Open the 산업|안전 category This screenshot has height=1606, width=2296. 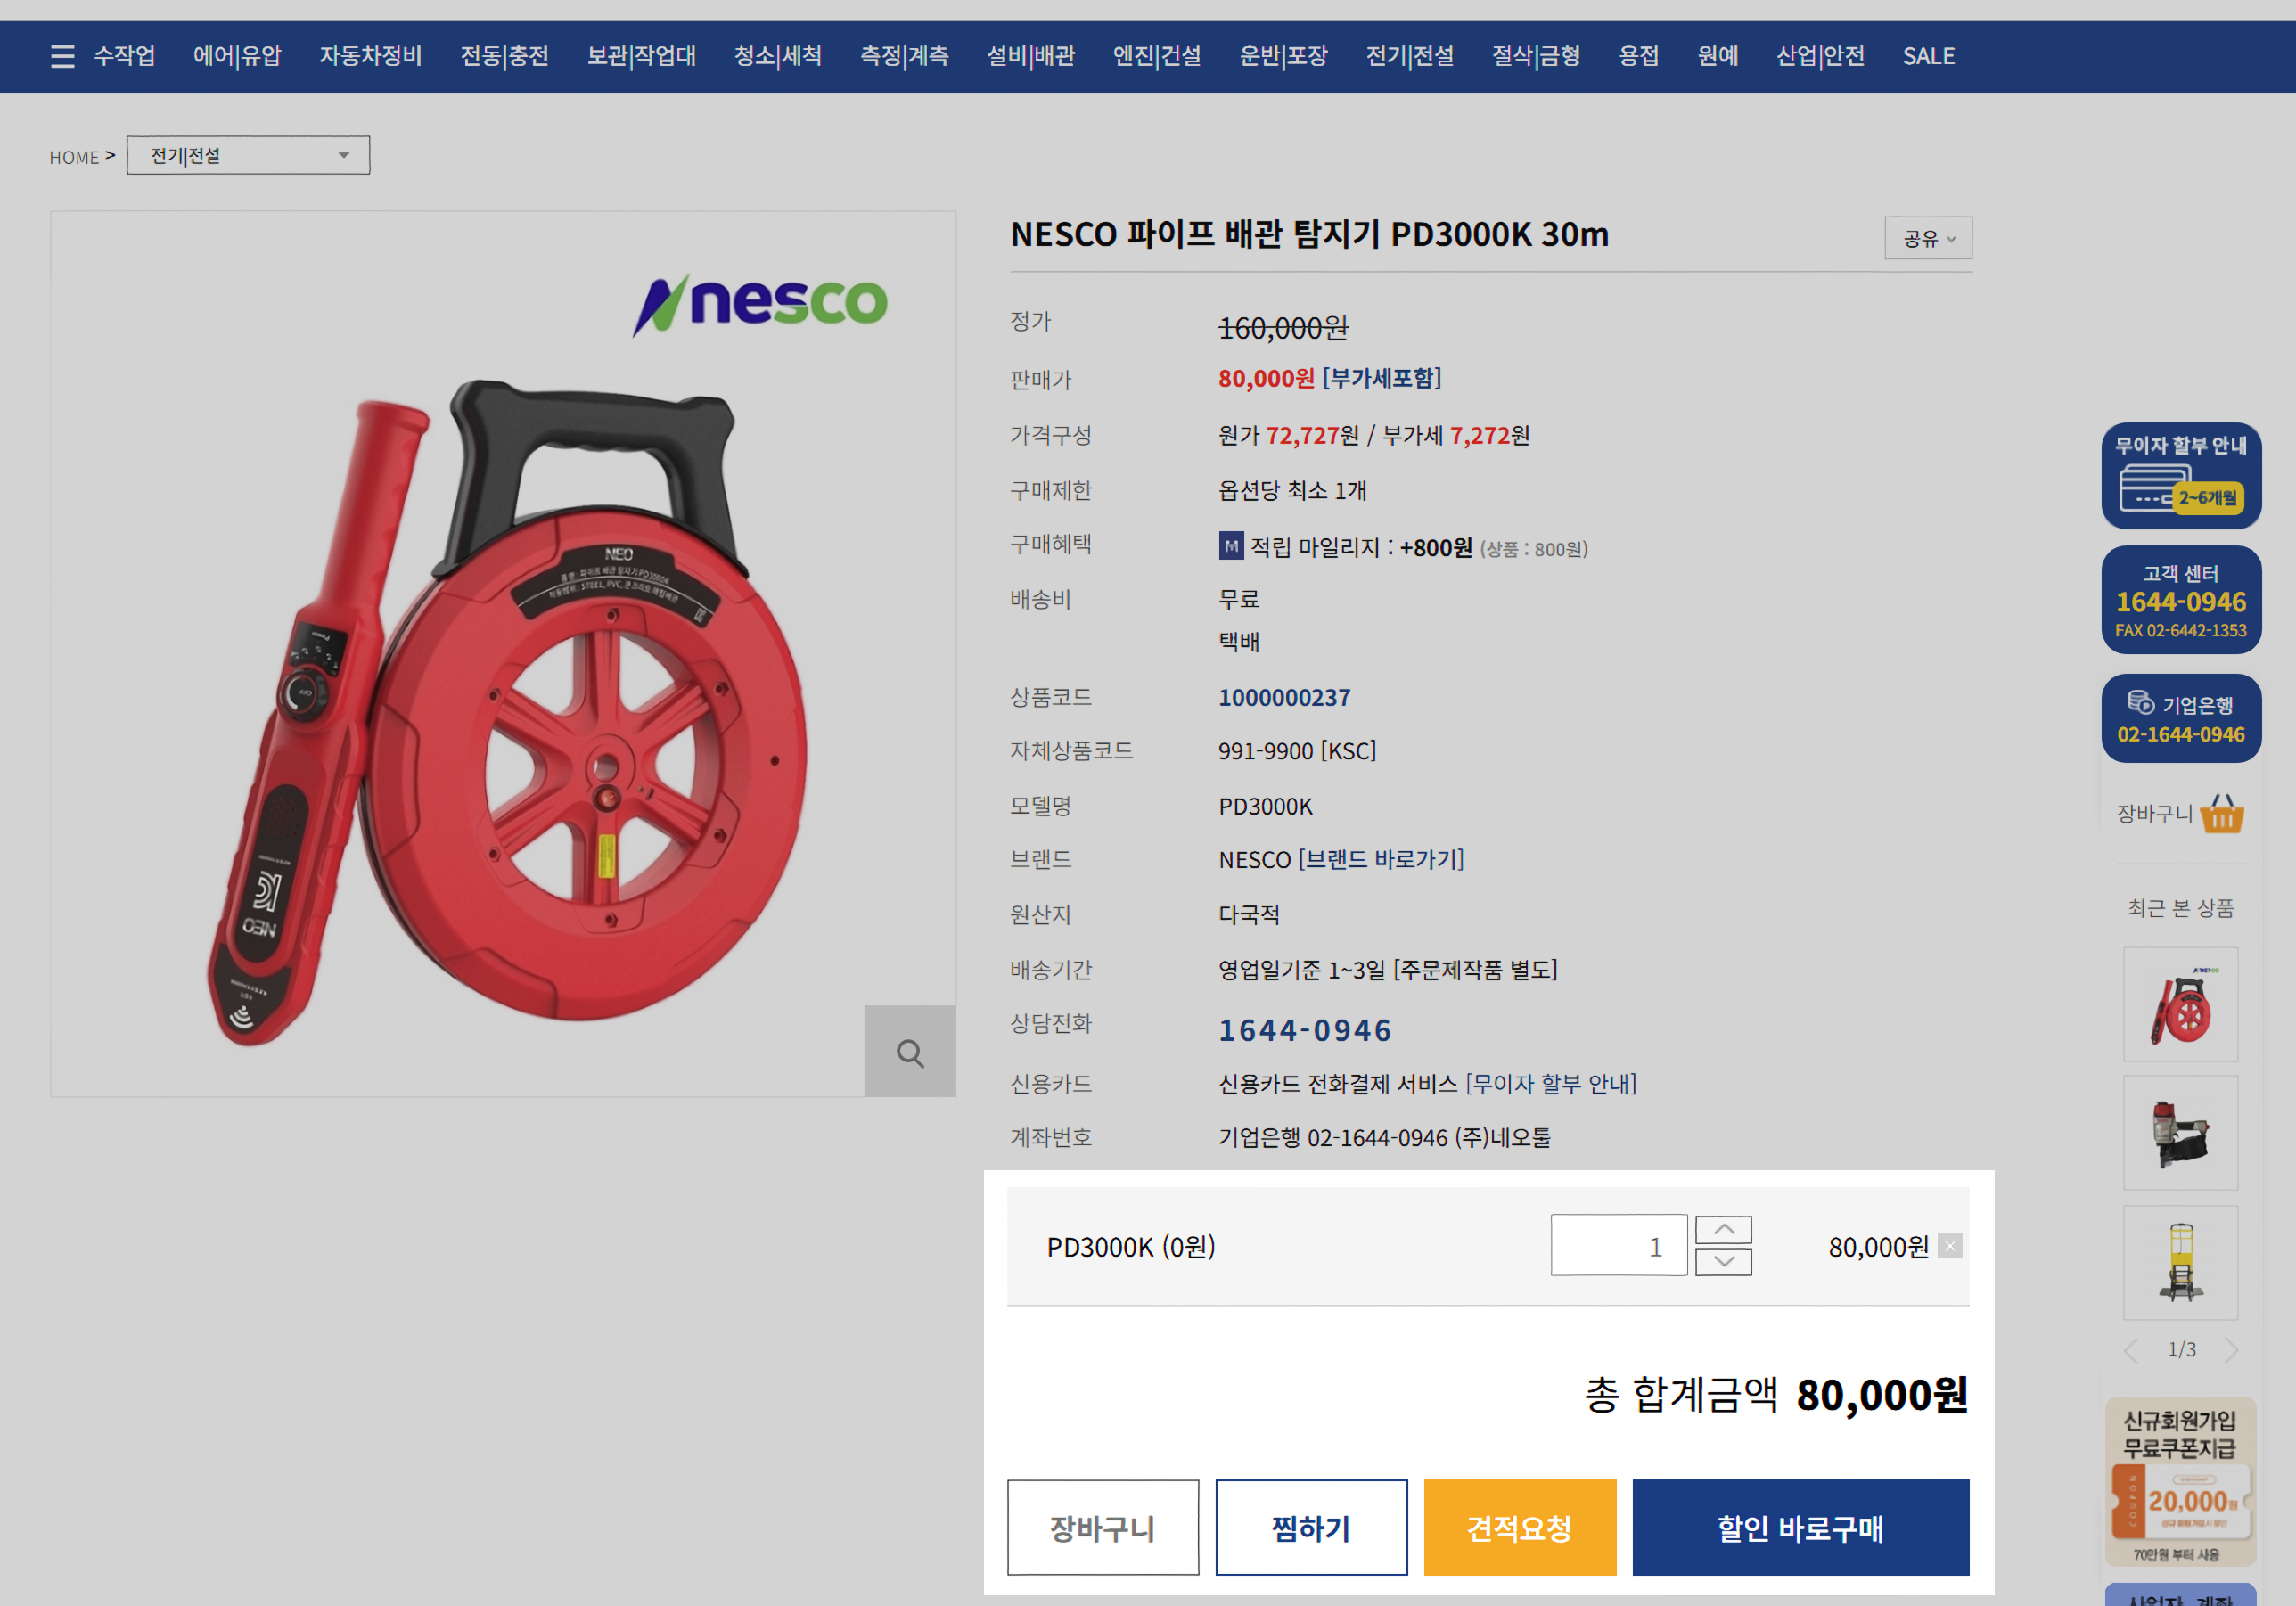click(1820, 56)
